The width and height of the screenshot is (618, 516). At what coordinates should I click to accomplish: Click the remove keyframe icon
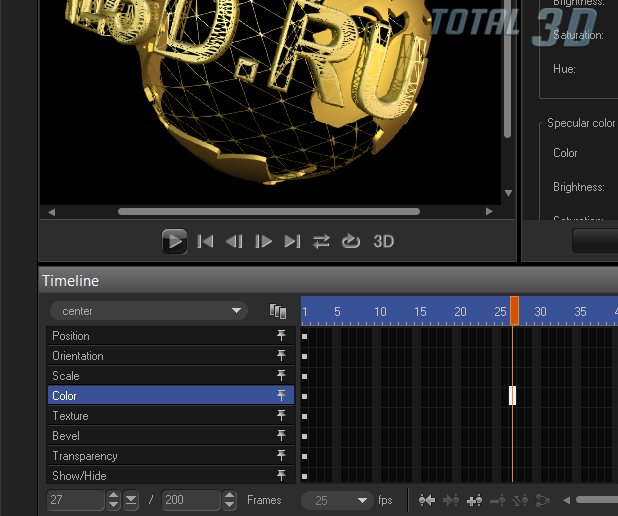point(497,500)
